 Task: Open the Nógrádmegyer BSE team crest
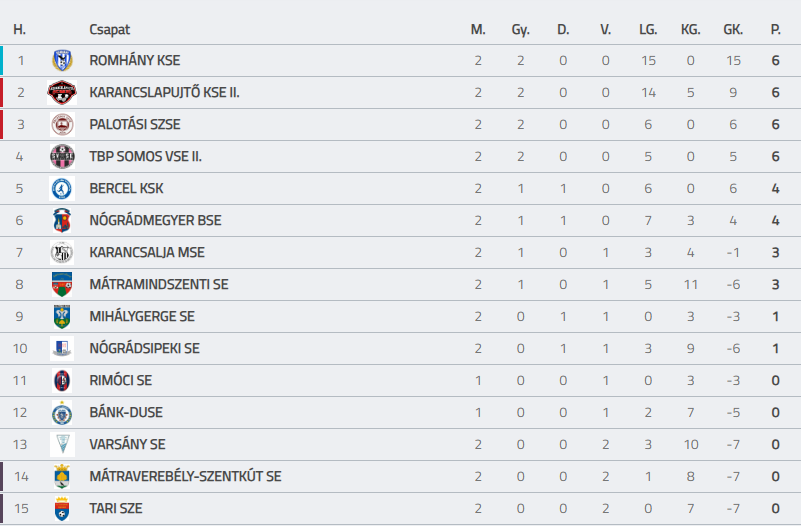[x=62, y=221]
